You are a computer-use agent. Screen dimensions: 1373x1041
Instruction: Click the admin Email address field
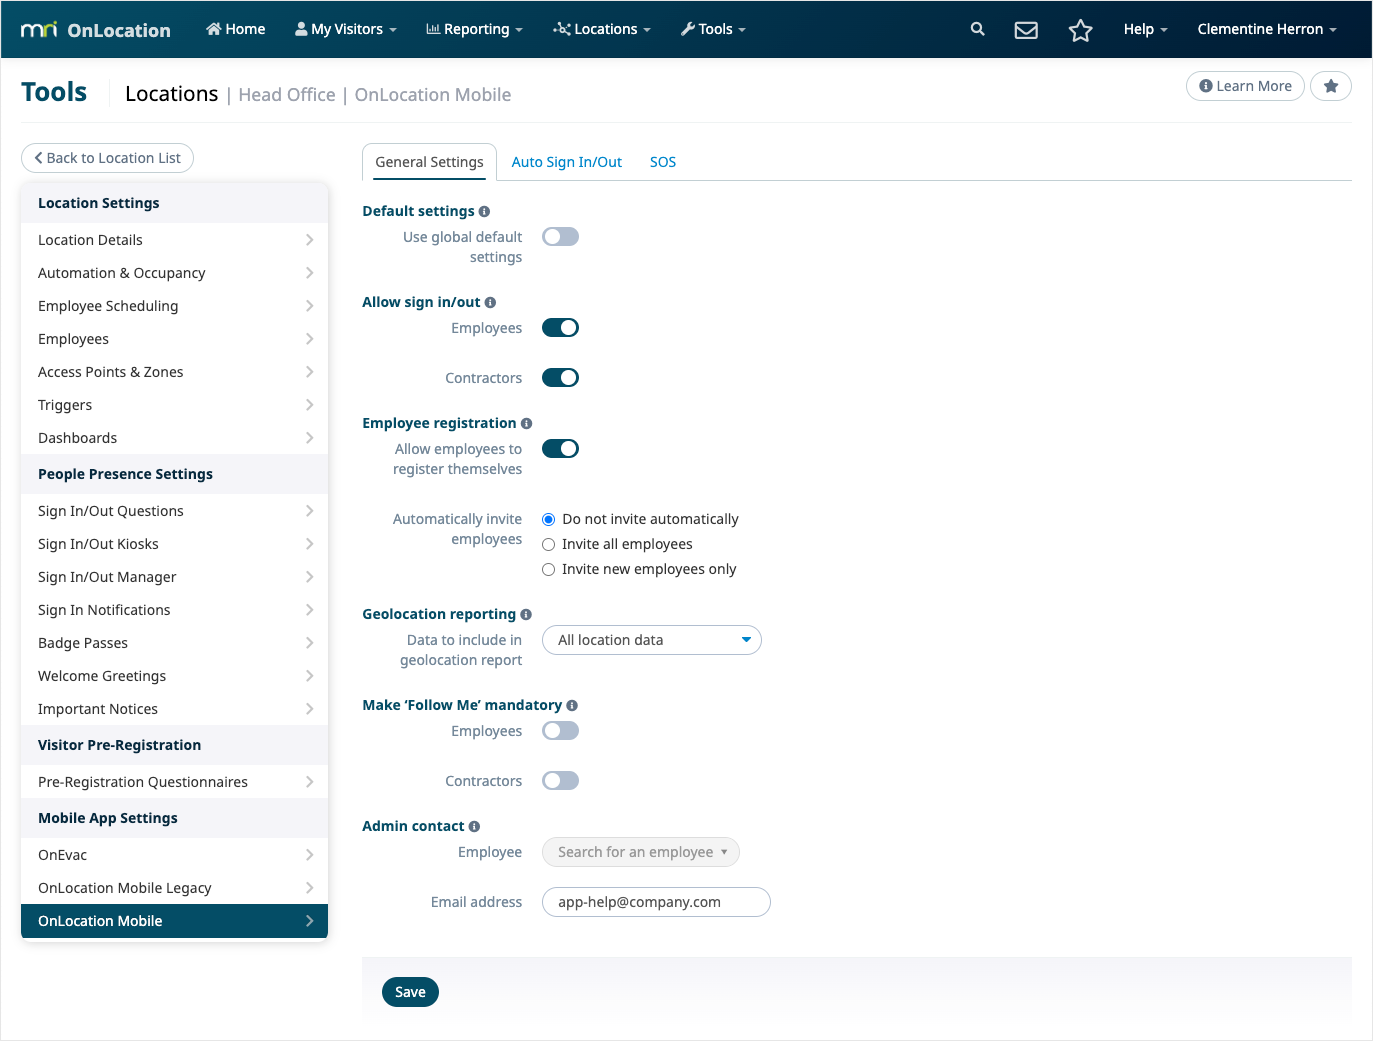(655, 902)
